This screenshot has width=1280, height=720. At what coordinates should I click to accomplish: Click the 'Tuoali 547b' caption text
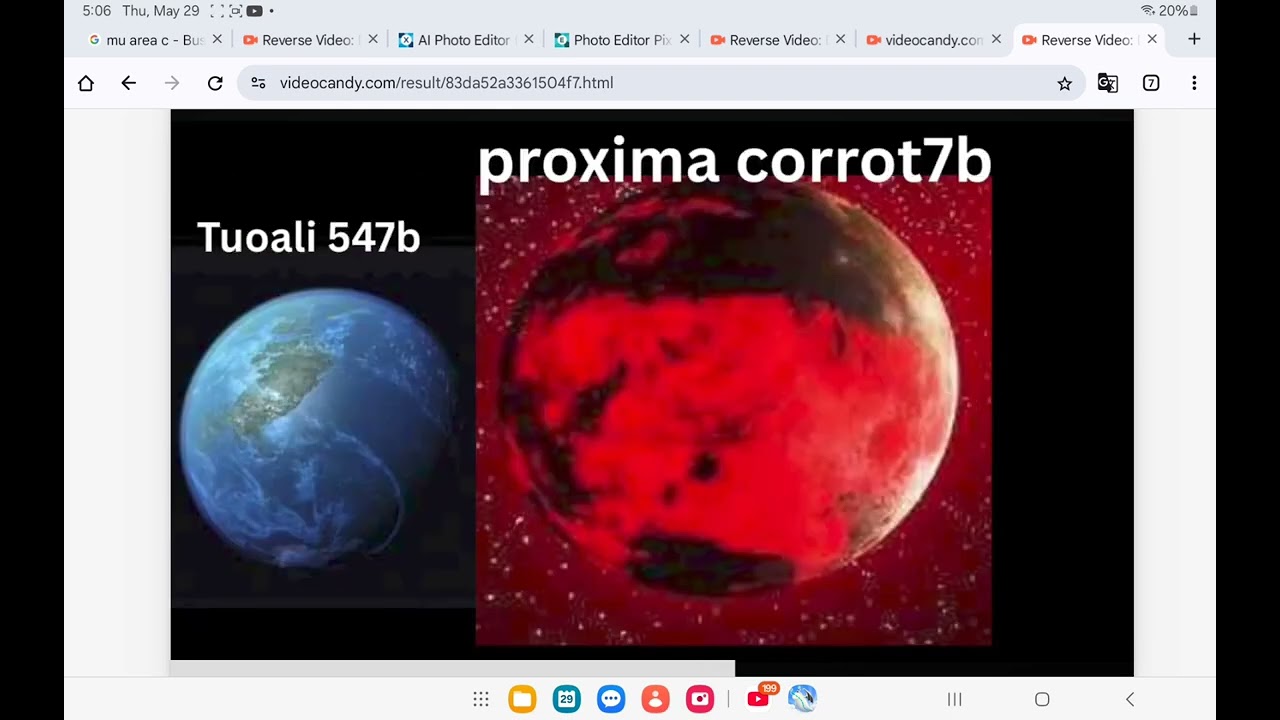click(308, 238)
